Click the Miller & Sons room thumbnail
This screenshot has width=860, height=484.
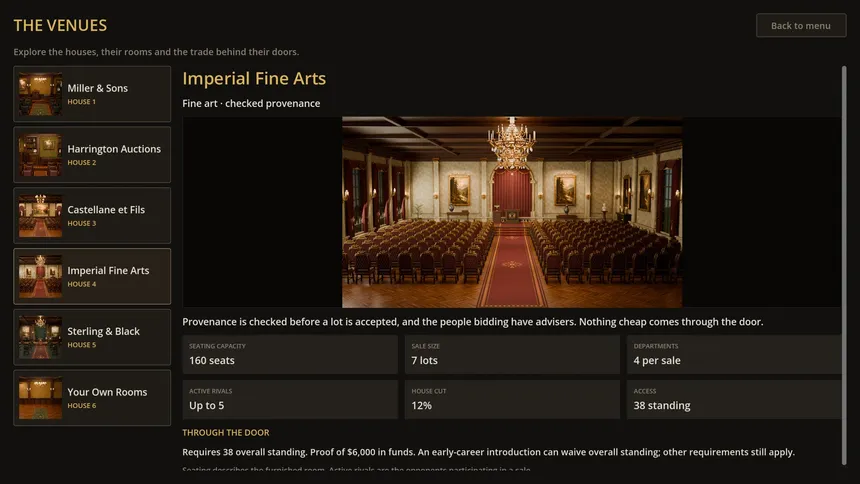pos(40,94)
